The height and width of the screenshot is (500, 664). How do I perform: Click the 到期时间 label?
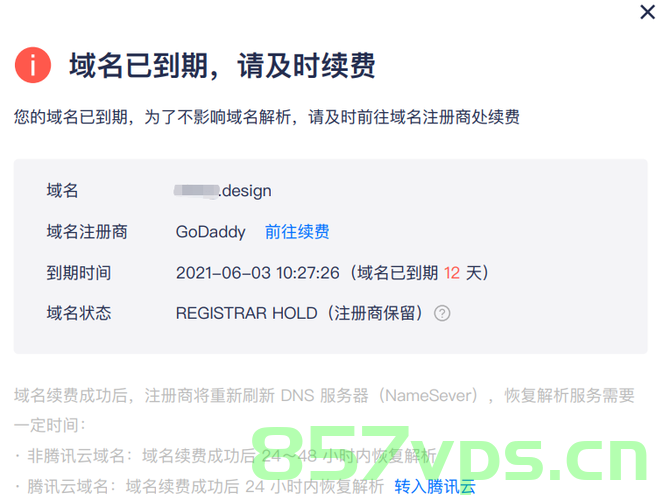point(79,273)
